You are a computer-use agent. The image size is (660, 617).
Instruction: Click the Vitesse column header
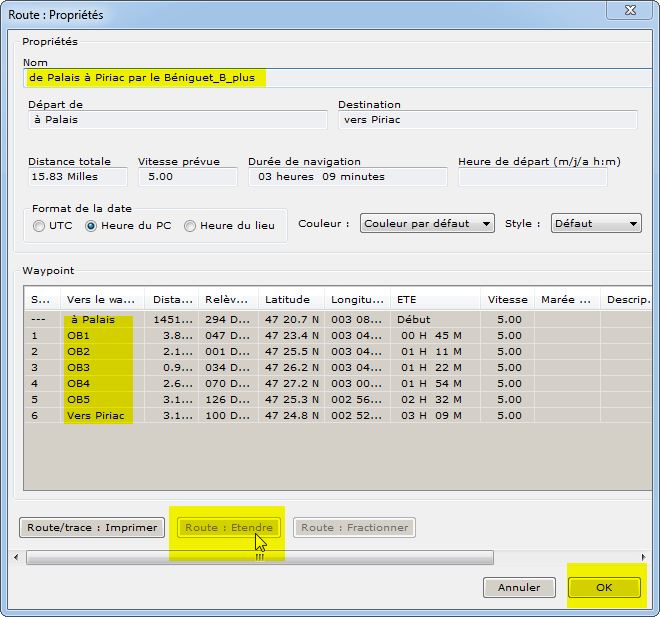(507, 300)
